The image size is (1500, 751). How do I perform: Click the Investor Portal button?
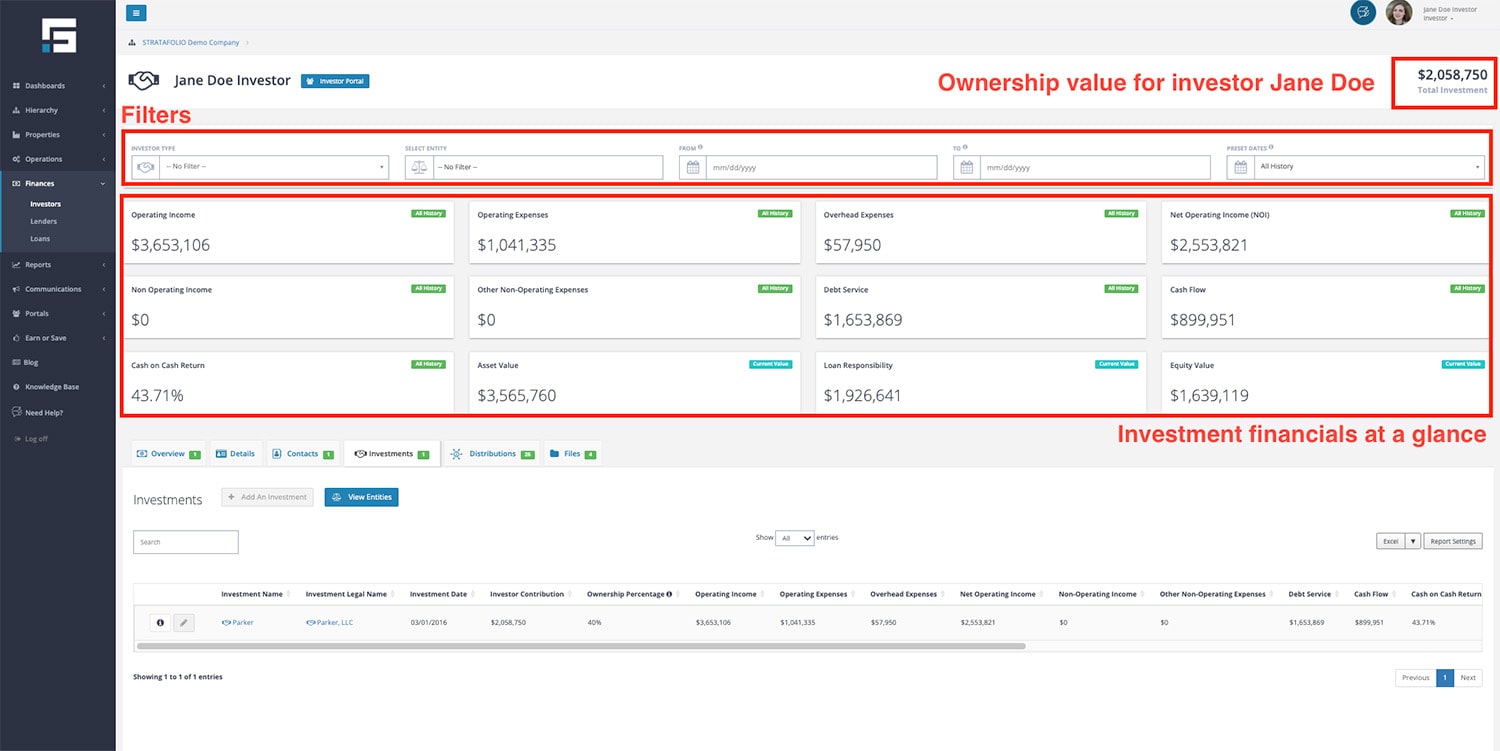point(335,81)
